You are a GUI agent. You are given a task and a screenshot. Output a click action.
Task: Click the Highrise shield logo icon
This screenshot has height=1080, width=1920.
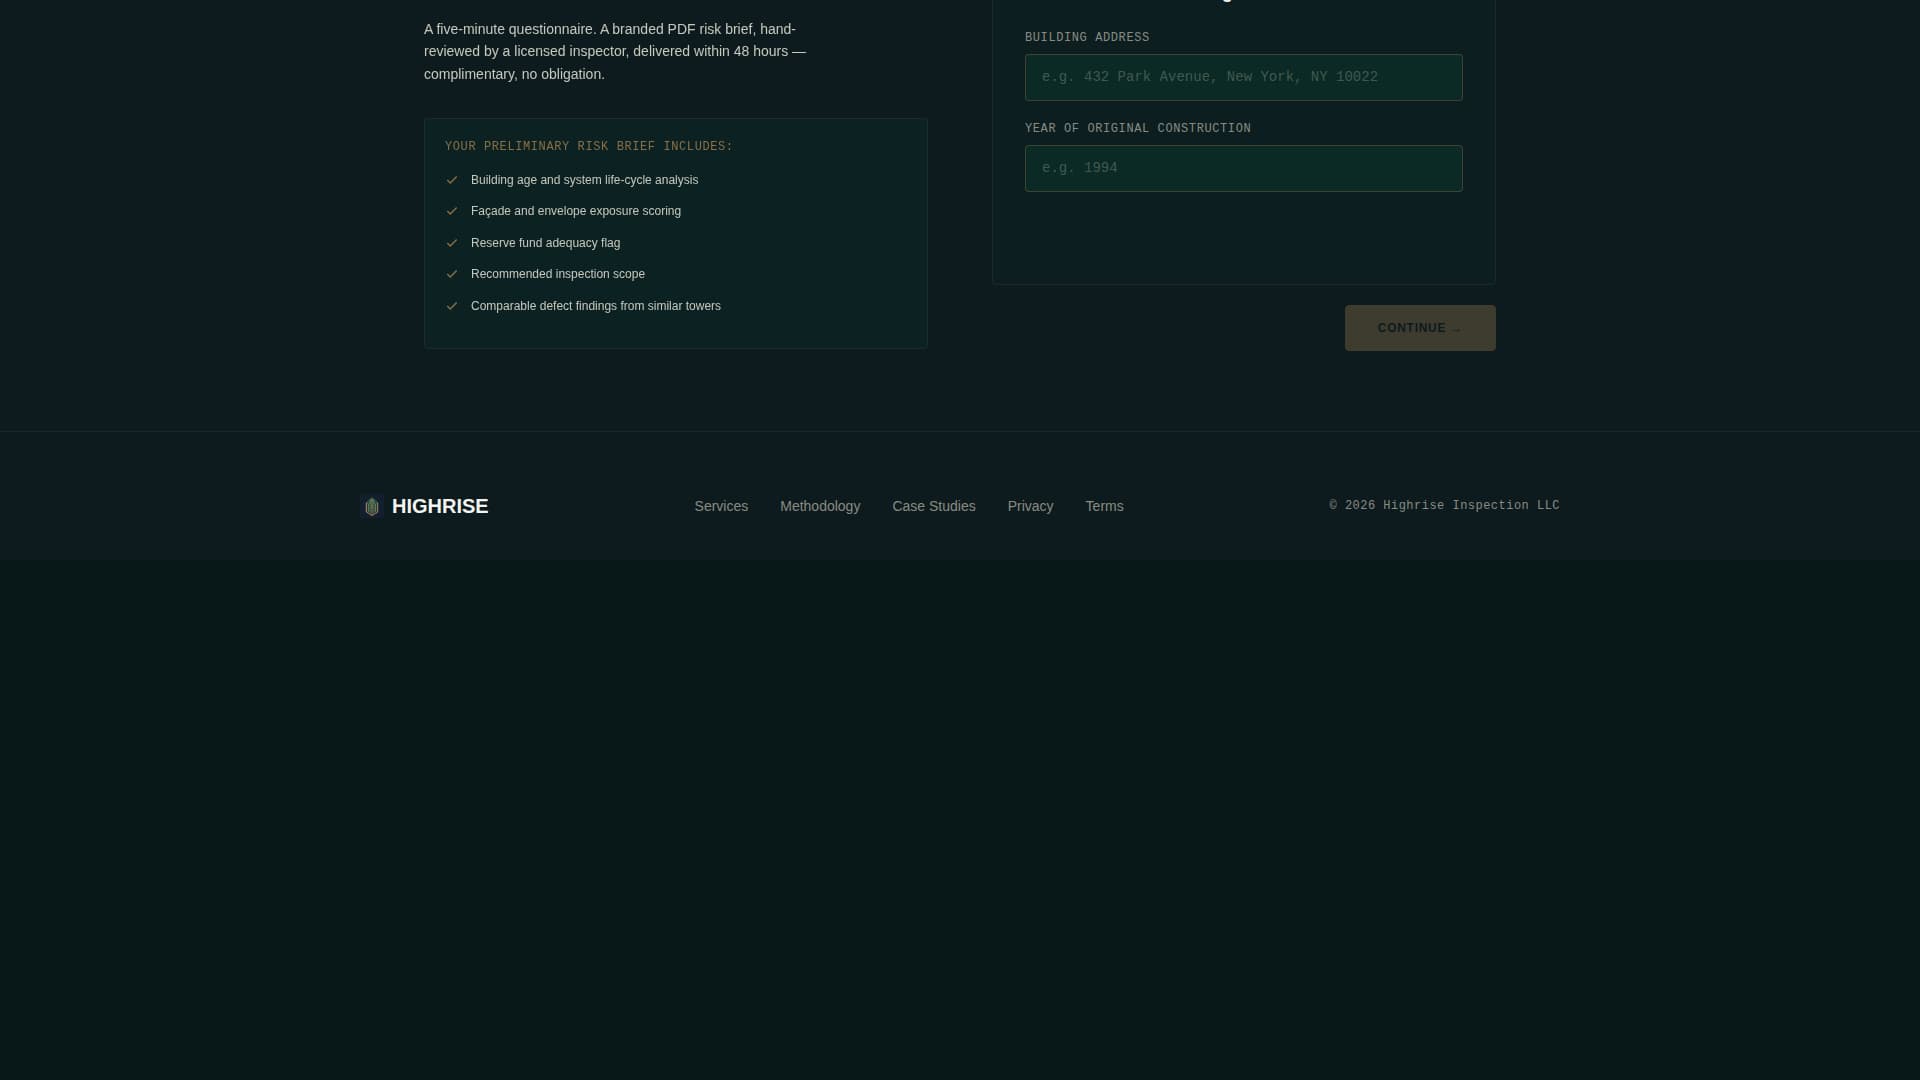(x=371, y=507)
